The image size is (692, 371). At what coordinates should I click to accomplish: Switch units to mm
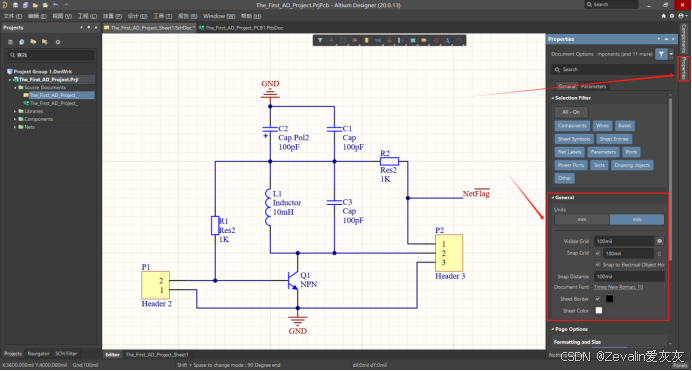click(x=582, y=219)
